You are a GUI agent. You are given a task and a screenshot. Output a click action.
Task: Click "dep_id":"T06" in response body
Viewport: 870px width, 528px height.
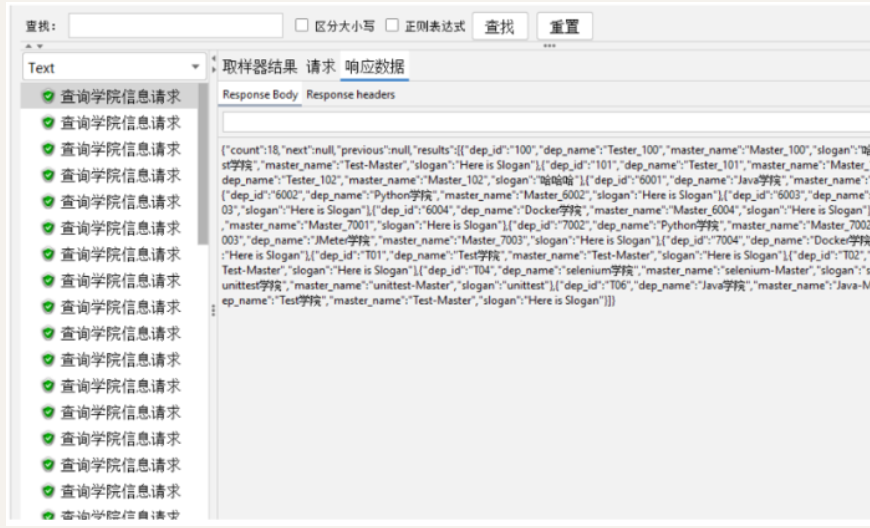pos(596,285)
